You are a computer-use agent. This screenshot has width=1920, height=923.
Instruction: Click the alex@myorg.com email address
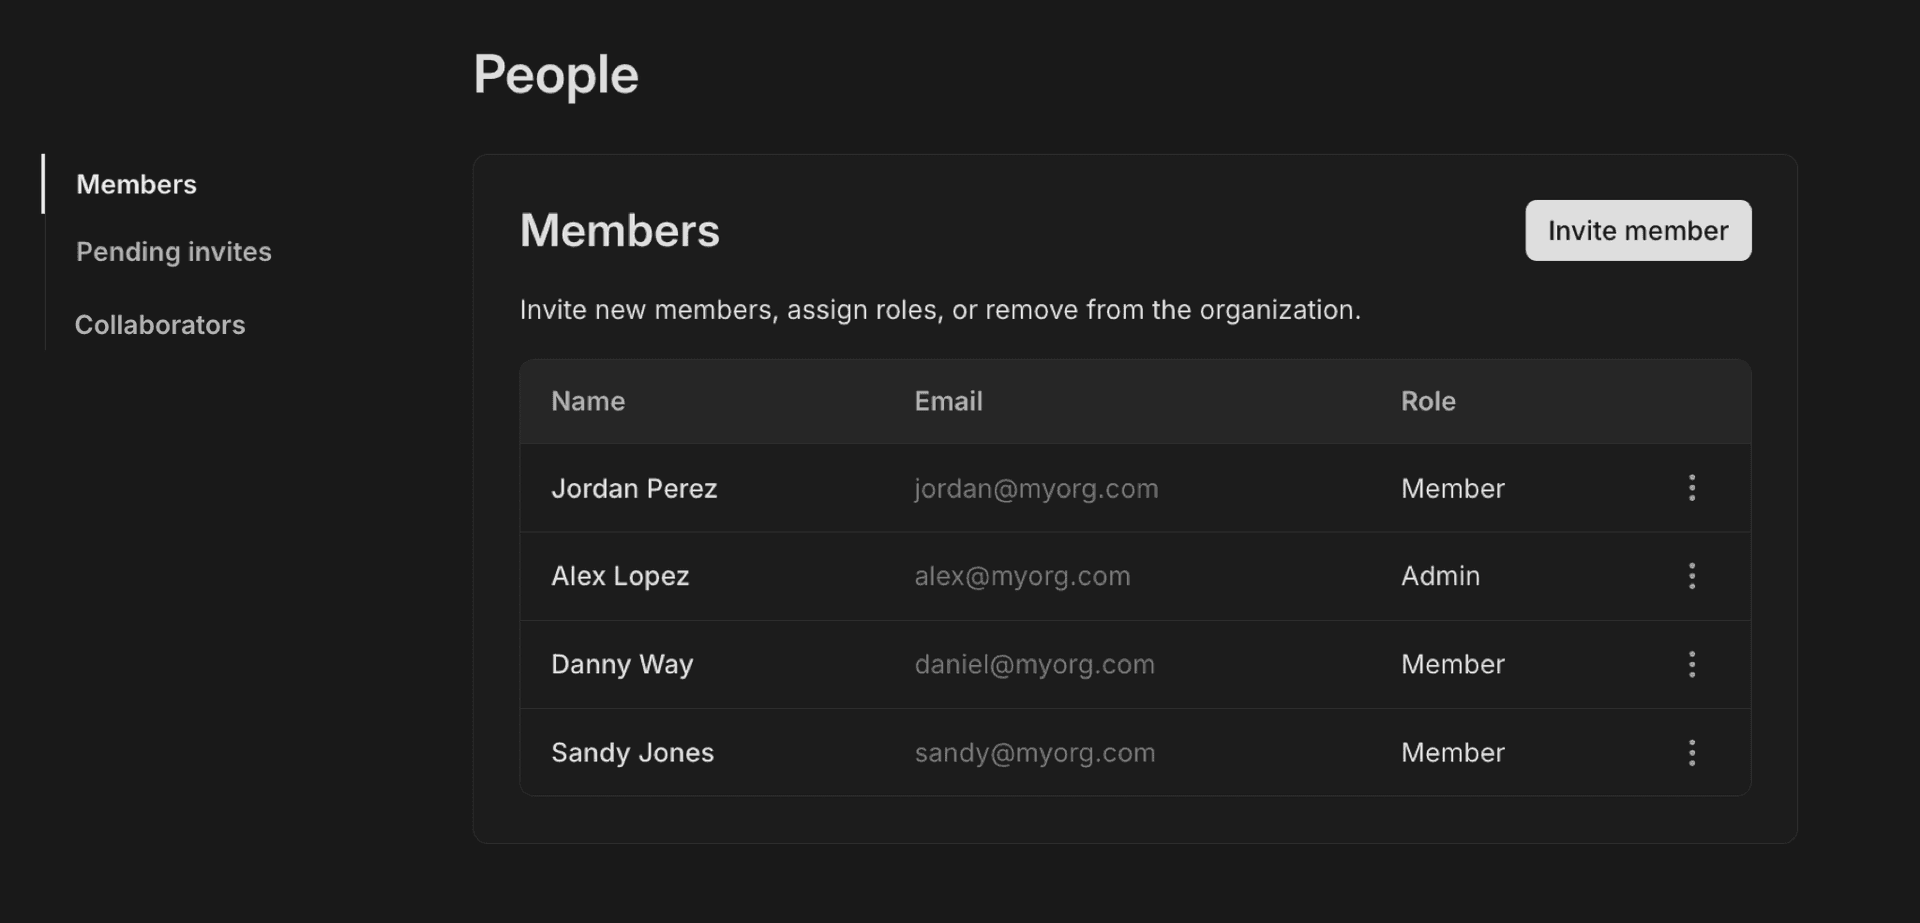click(1022, 576)
